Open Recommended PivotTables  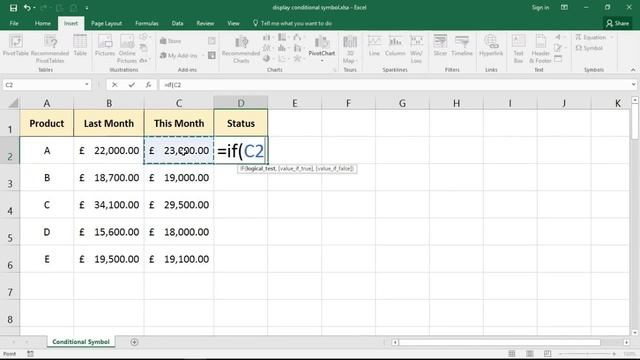click(50, 49)
